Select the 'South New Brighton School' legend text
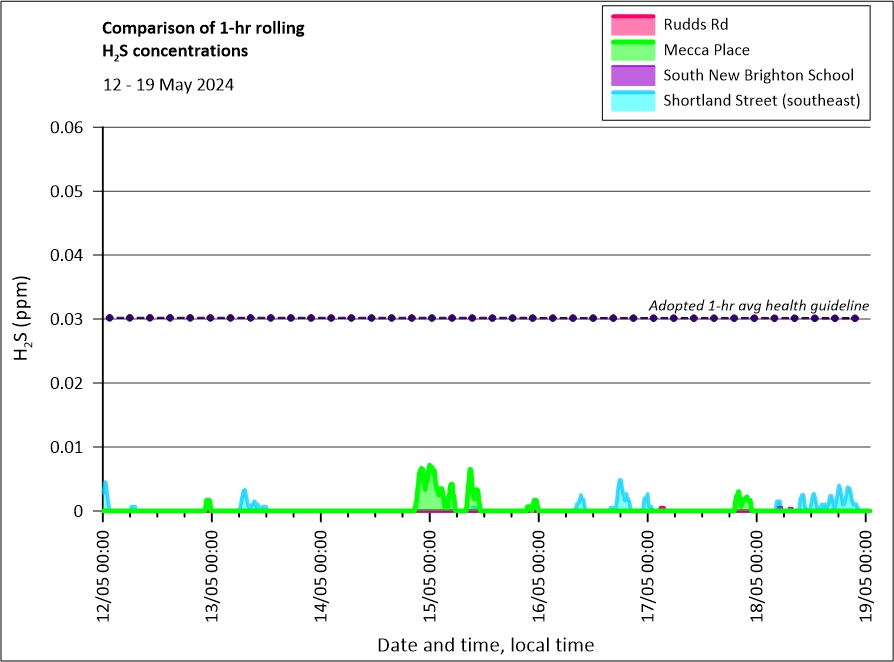The height and width of the screenshot is (662, 894). (x=758, y=75)
